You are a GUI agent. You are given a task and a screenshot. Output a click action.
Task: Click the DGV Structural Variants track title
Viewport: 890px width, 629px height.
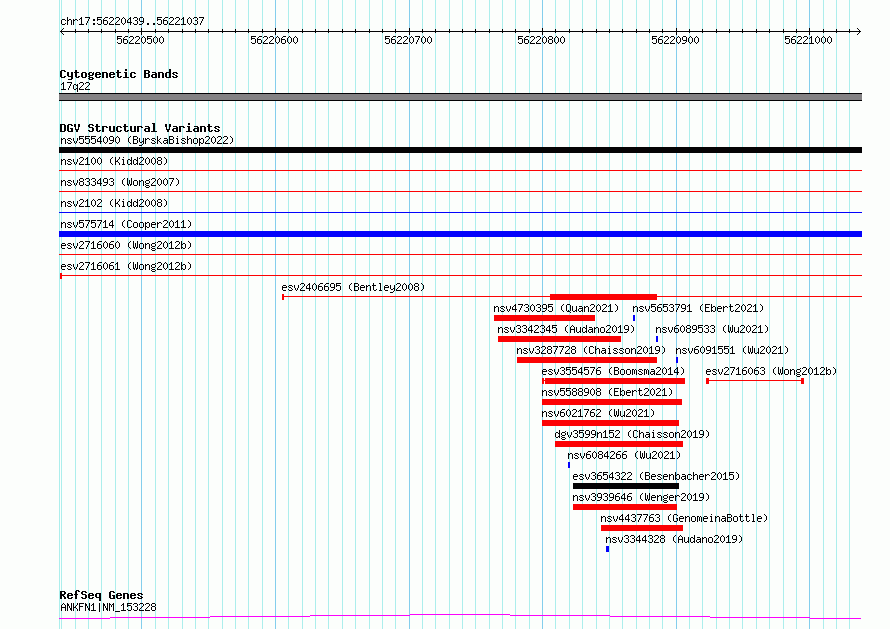point(139,128)
